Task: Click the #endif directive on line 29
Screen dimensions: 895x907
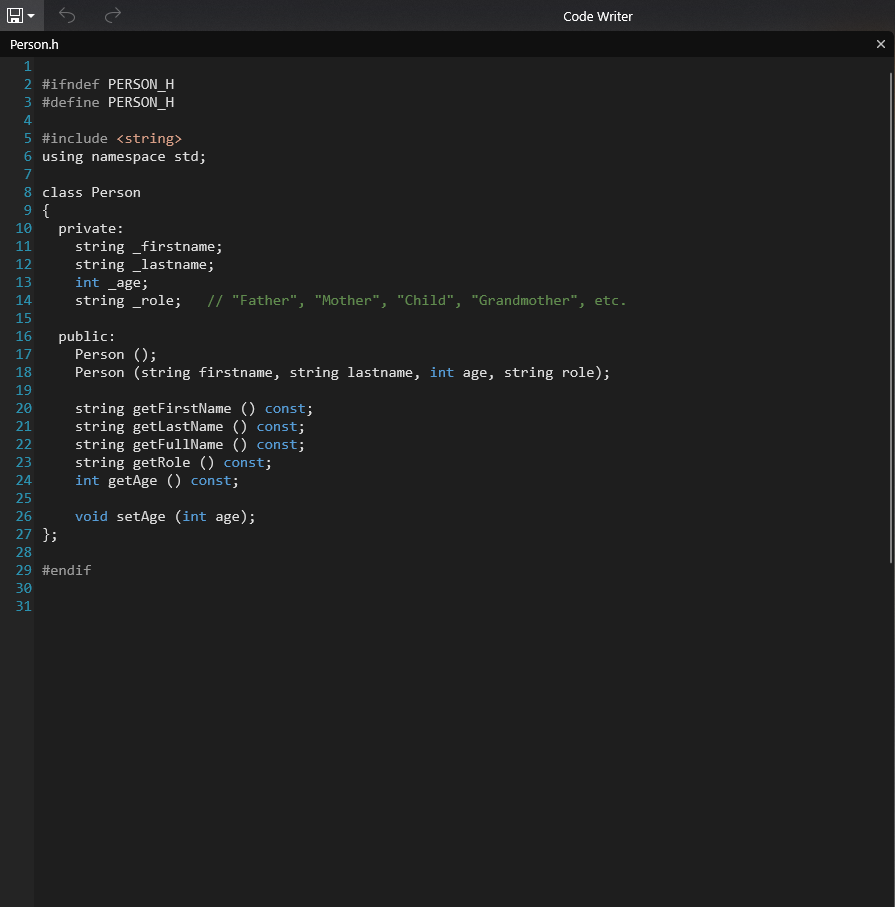Action: click(66, 570)
